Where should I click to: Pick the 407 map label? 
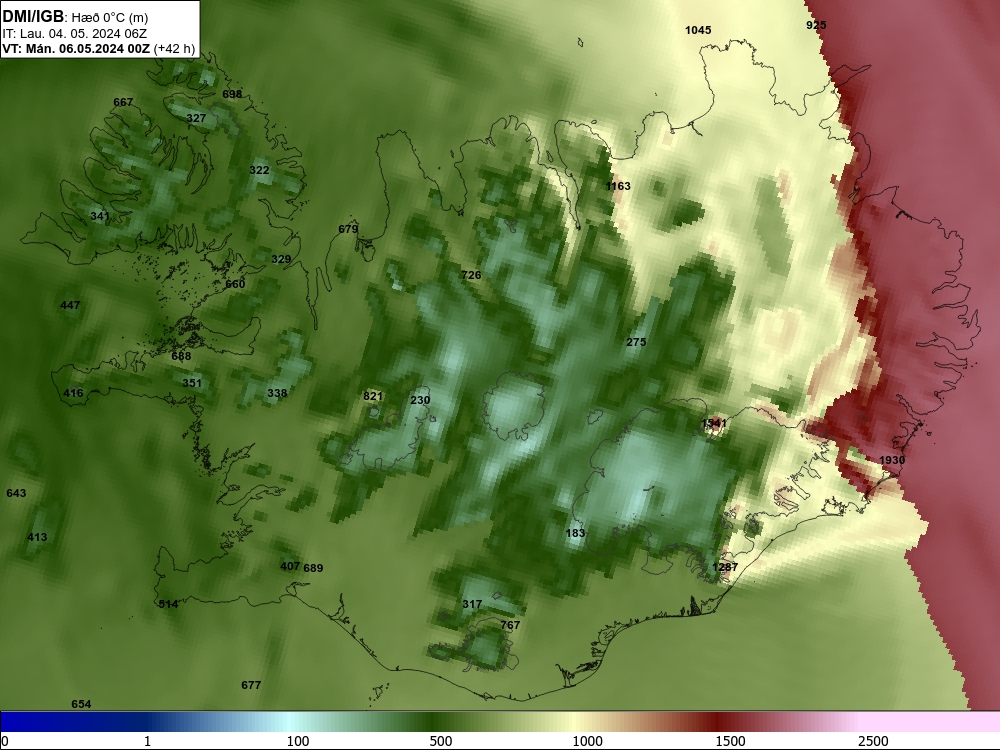290,566
